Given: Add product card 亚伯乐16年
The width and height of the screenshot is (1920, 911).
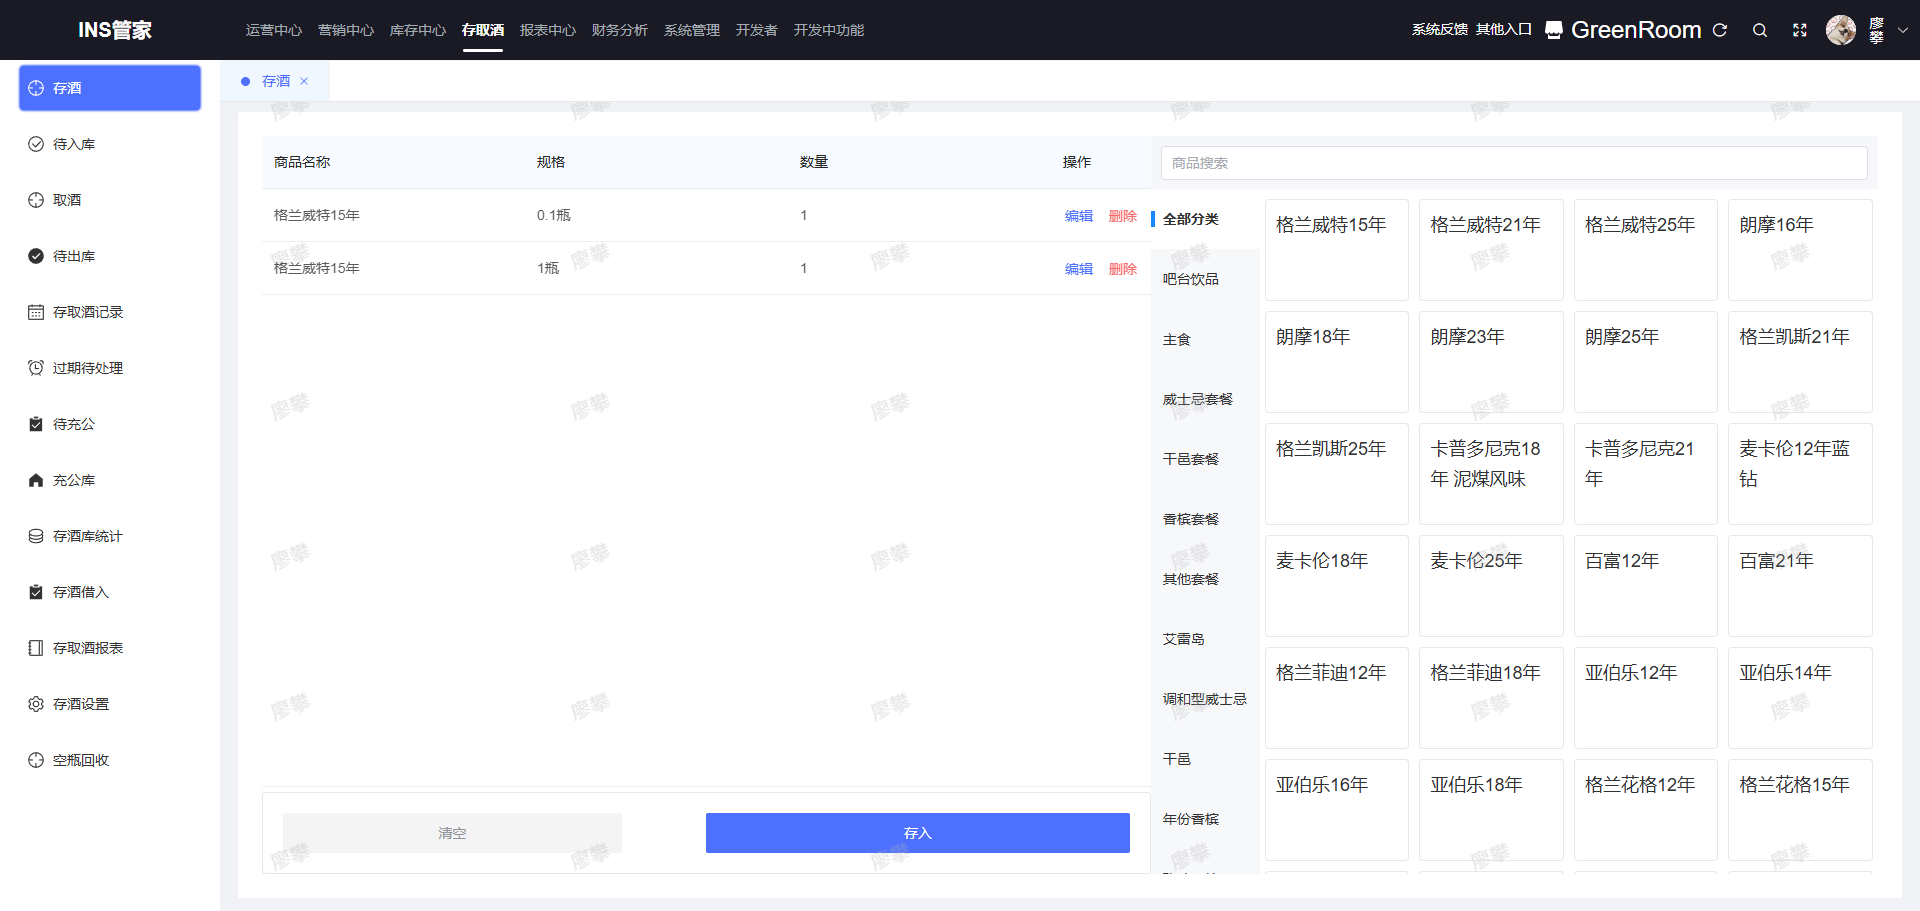Looking at the screenshot, I should (x=1337, y=810).
